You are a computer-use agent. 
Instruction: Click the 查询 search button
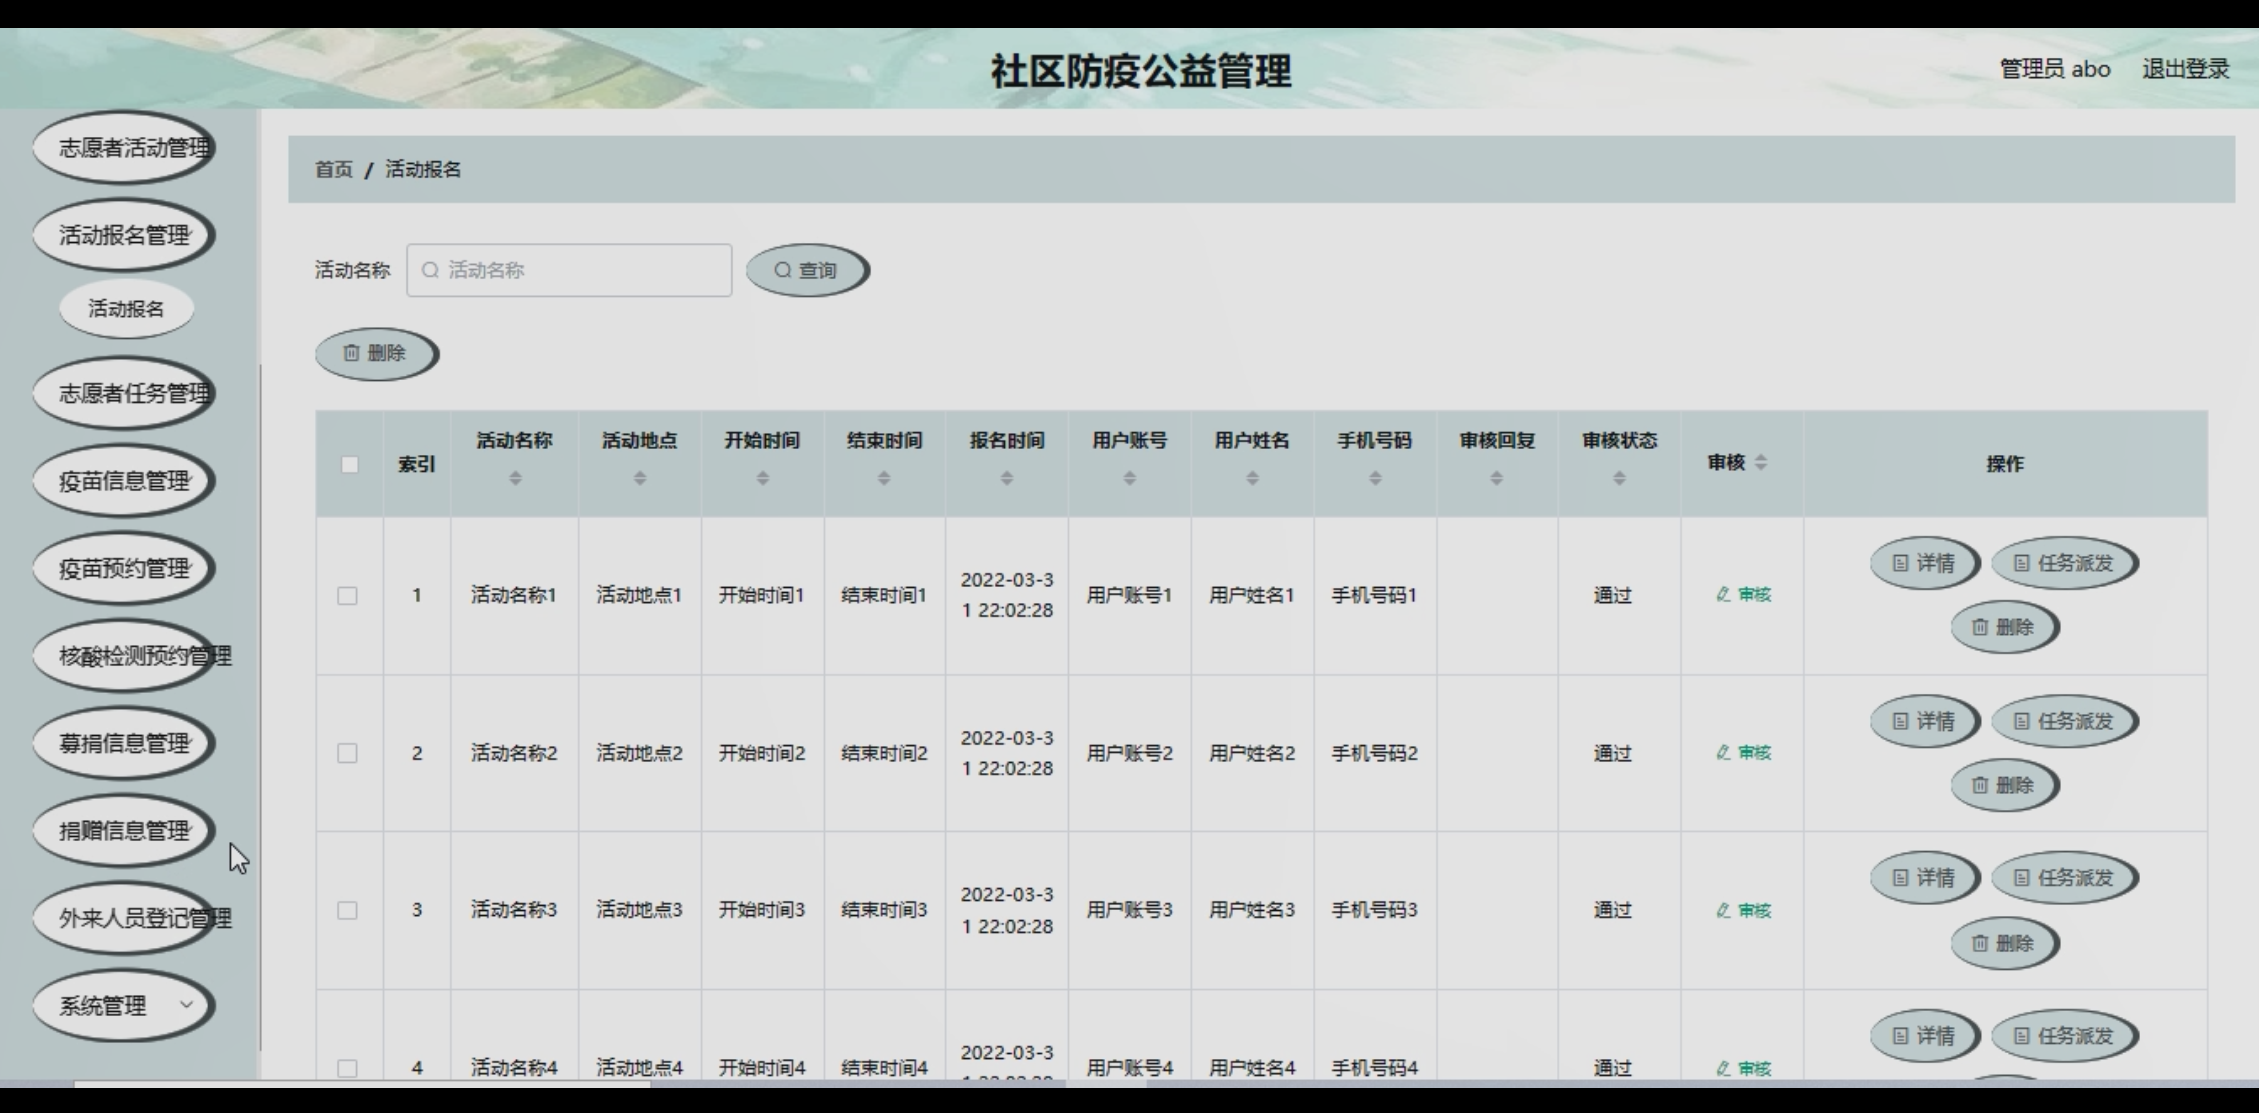coord(806,270)
